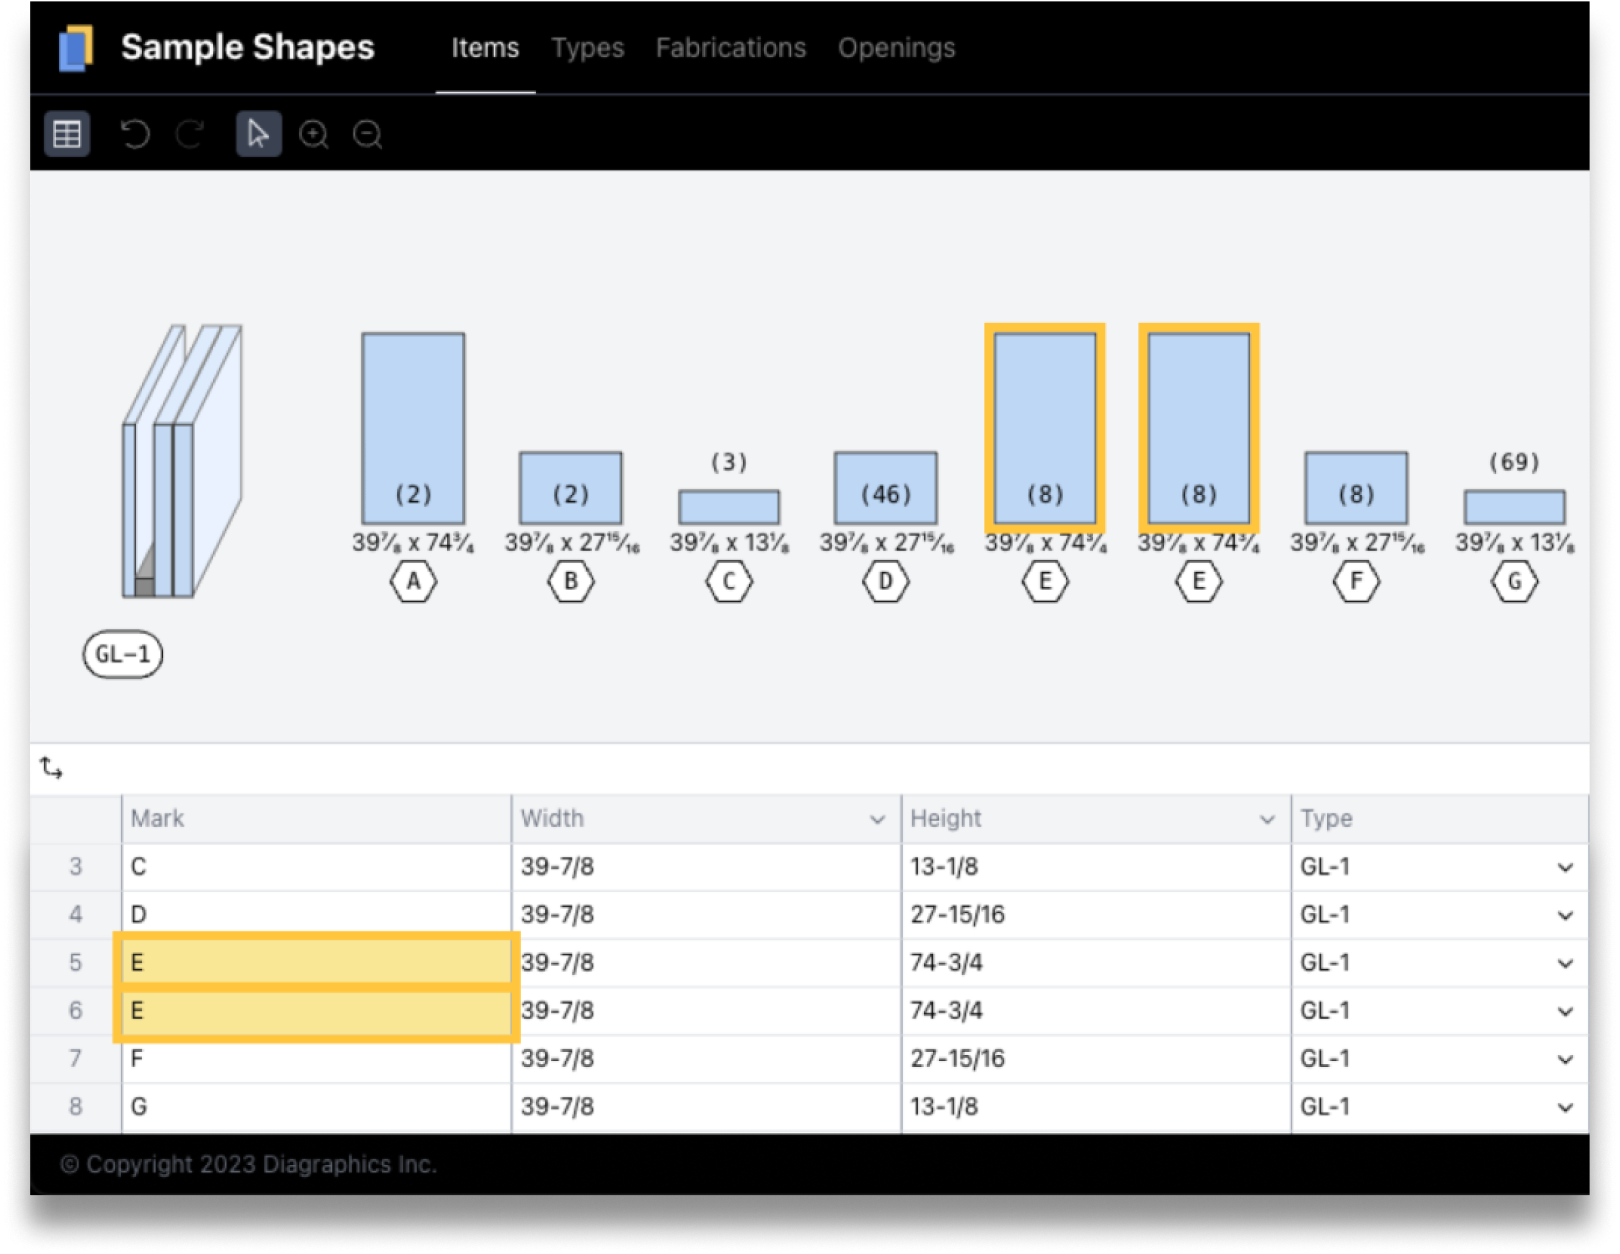The height and width of the screenshot is (1254, 1620).
Task: Click the zoom in magnifier
Action: pyautogui.click(x=314, y=134)
